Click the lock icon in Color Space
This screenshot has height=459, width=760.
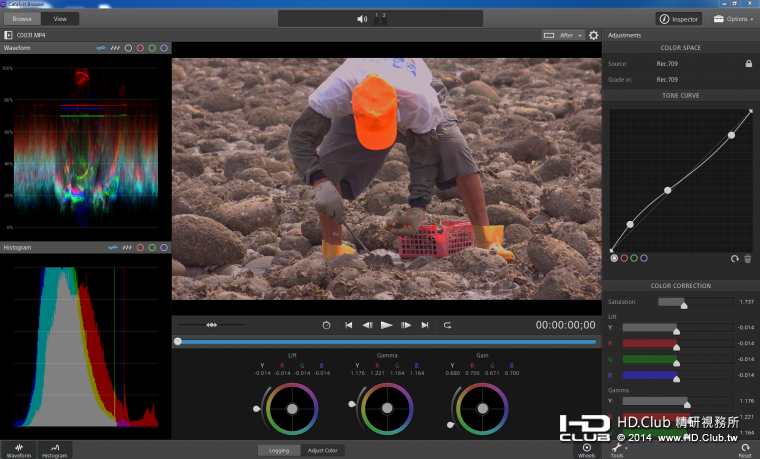click(748, 64)
